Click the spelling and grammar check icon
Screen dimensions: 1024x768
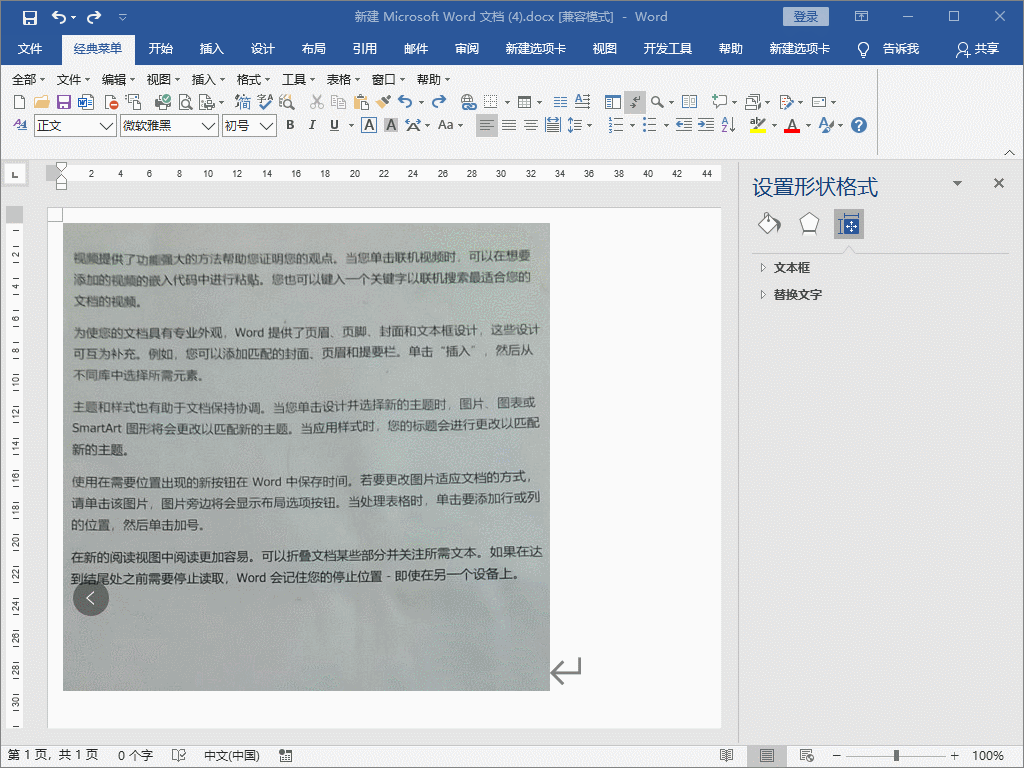click(x=264, y=102)
